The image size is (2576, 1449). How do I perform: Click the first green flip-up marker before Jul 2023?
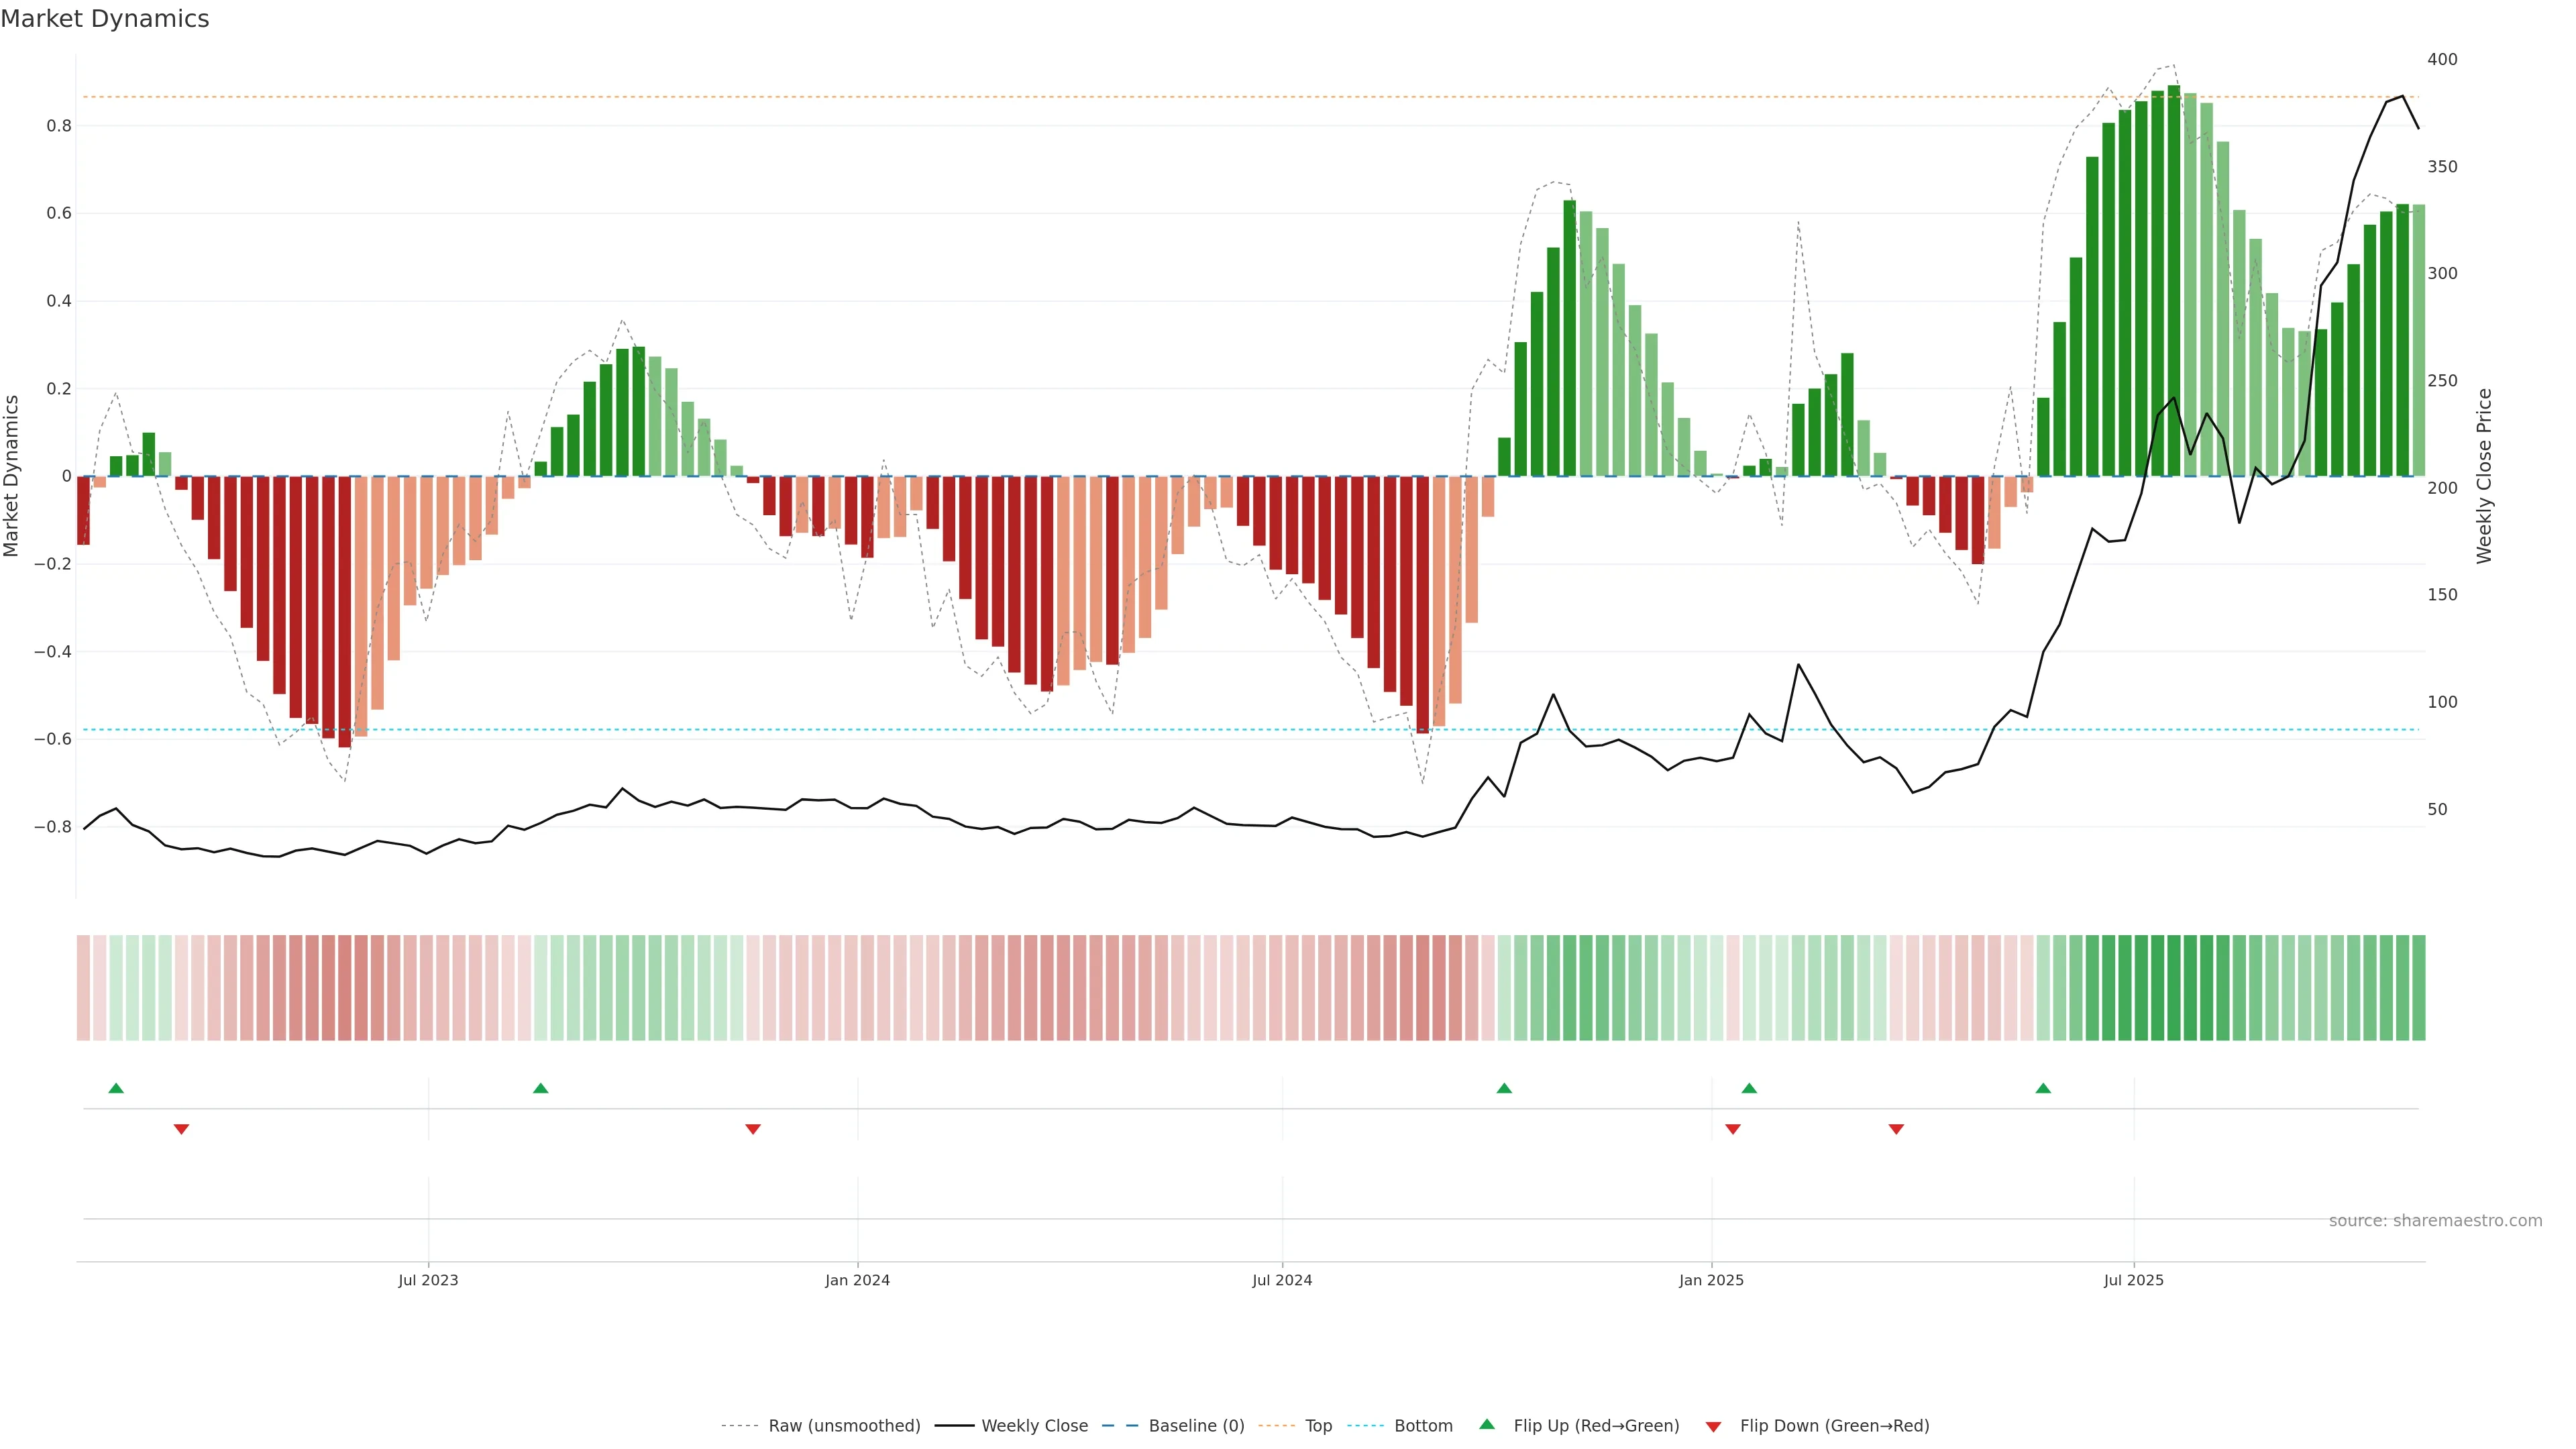[116, 1088]
